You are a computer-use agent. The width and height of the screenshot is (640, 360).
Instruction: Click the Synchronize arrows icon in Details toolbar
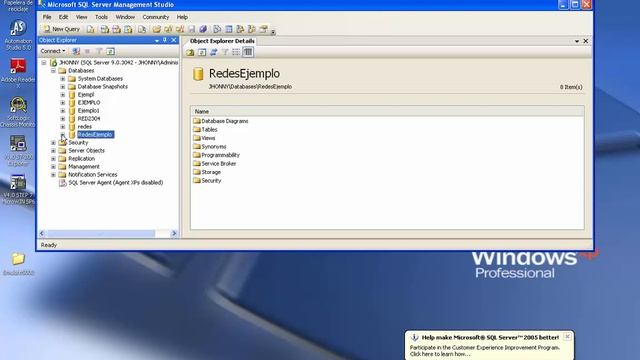pyautogui.click(x=213, y=52)
